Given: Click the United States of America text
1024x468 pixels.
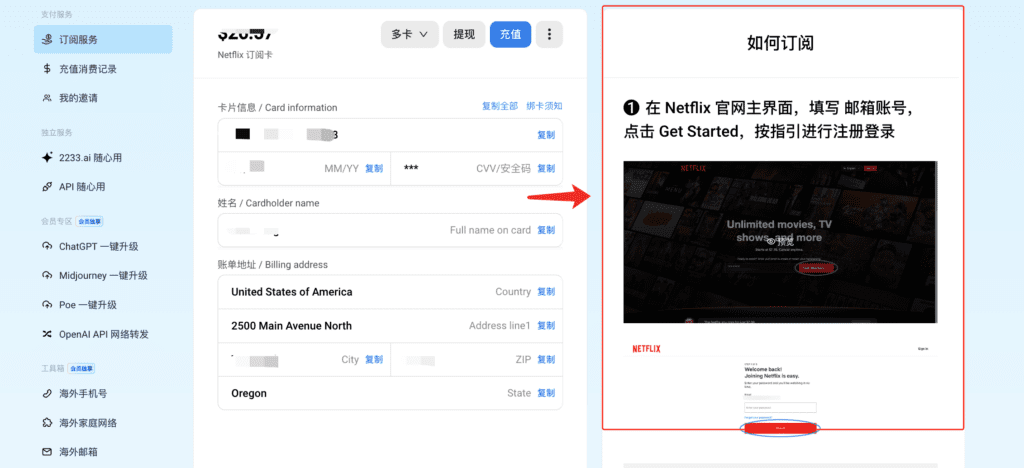Looking at the screenshot, I should pyautogui.click(x=291, y=292).
